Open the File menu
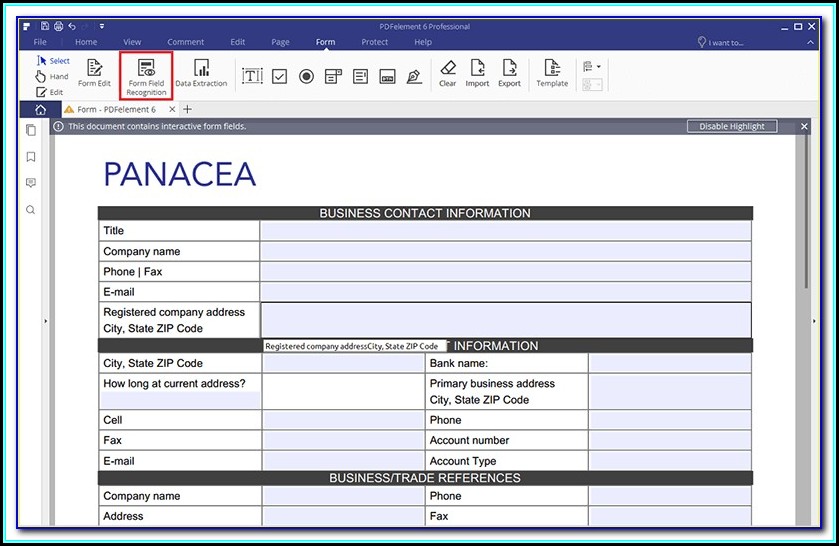This screenshot has width=839, height=546. (40, 42)
